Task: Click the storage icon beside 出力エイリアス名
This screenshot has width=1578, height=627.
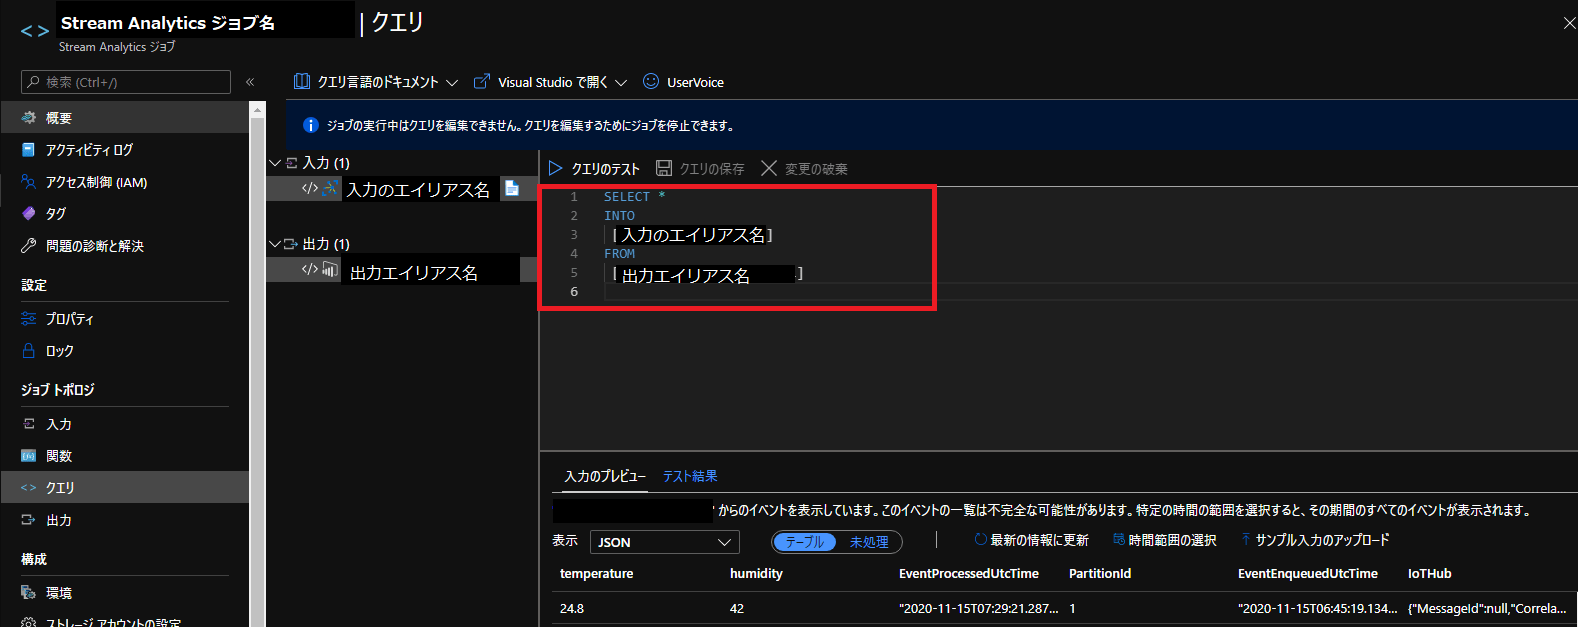Action: pos(330,269)
